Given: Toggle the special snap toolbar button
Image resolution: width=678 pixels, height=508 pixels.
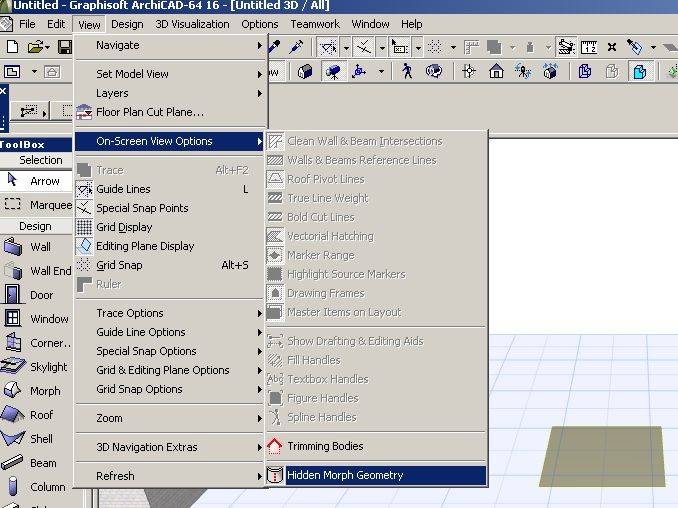Looking at the screenshot, I should 364,47.
